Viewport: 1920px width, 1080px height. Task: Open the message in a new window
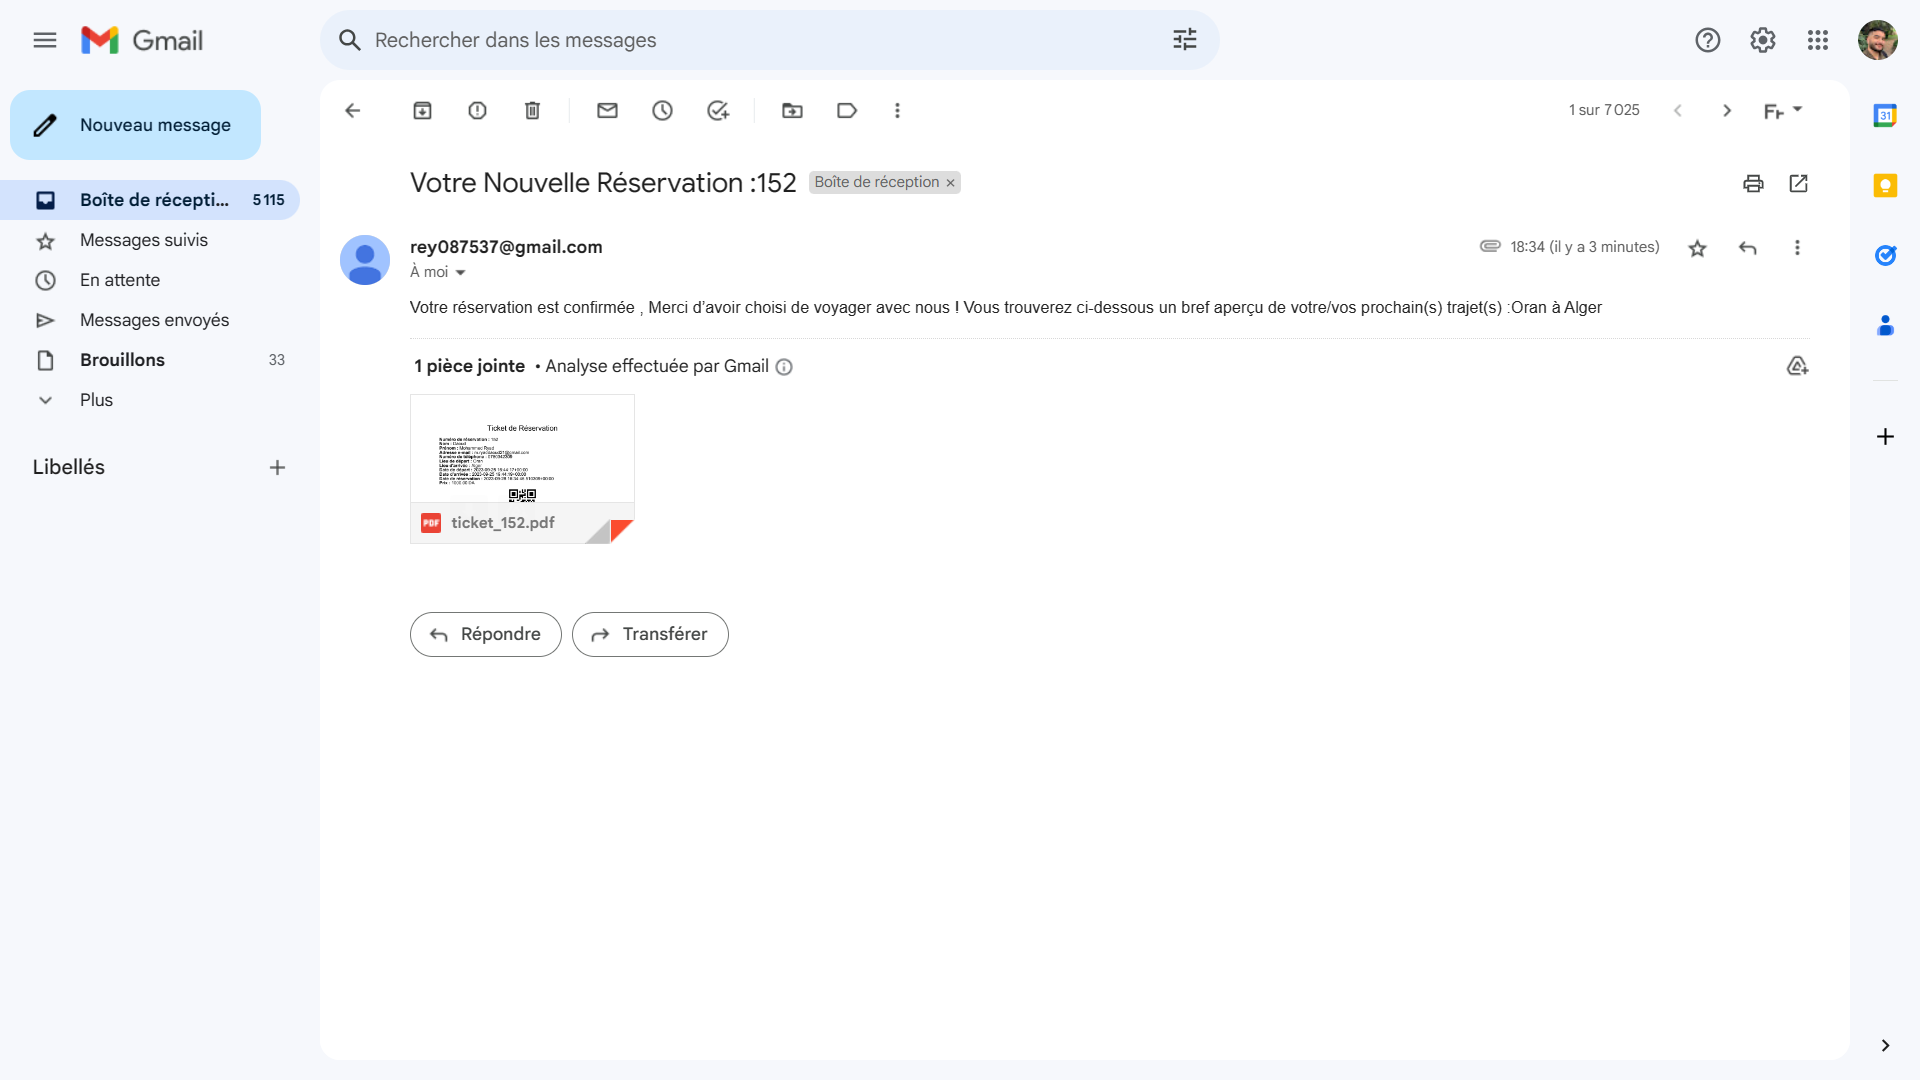click(x=1799, y=184)
